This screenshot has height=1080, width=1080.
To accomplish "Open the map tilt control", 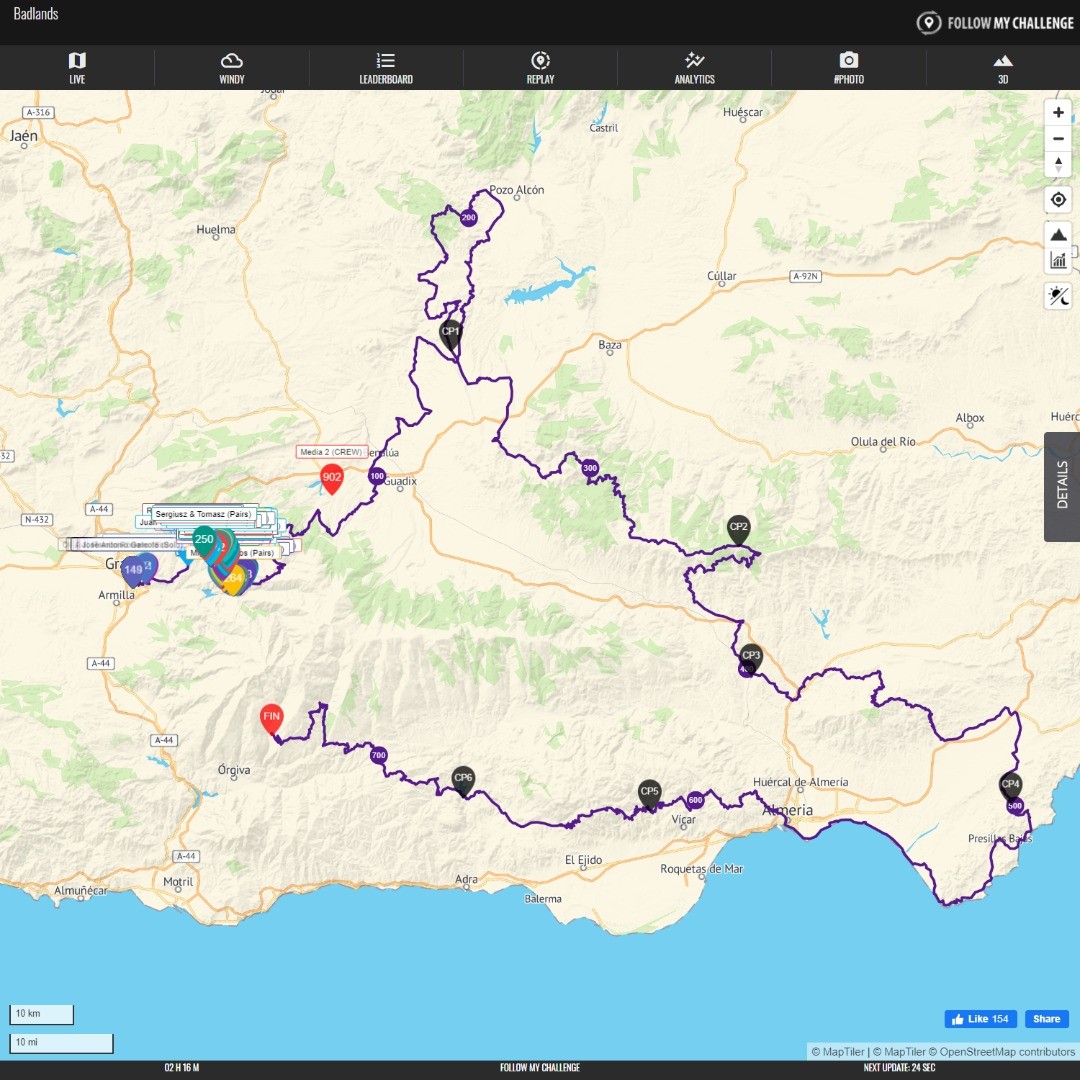I will point(1058,164).
